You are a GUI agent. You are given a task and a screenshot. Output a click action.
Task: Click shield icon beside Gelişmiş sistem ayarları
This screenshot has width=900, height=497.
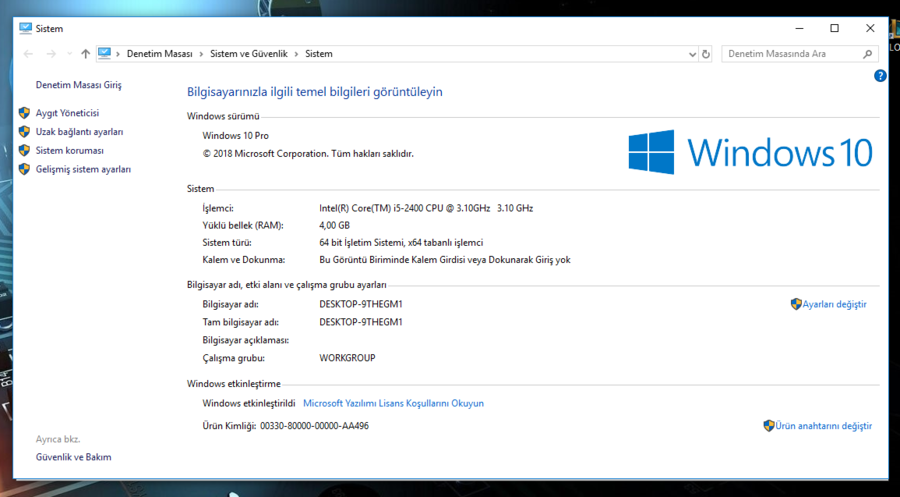(24, 169)
